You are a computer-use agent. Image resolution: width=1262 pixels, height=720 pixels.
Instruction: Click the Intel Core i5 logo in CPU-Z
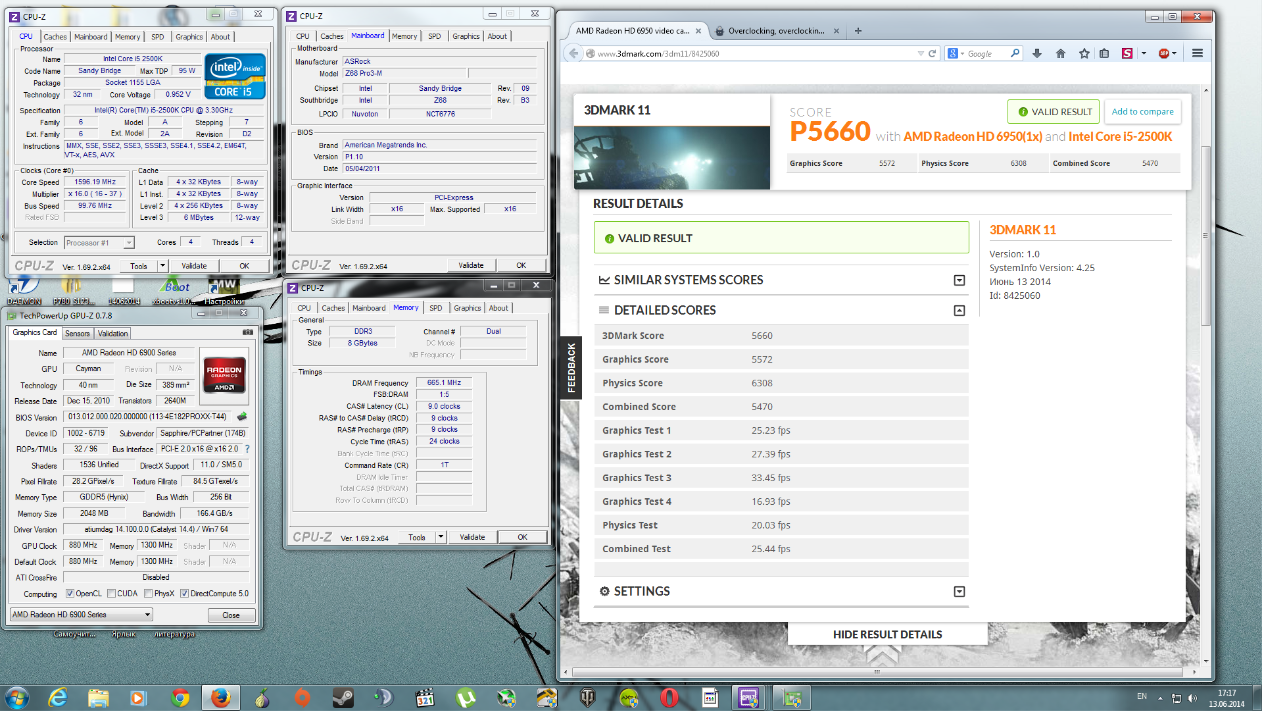tap(235, 78)
